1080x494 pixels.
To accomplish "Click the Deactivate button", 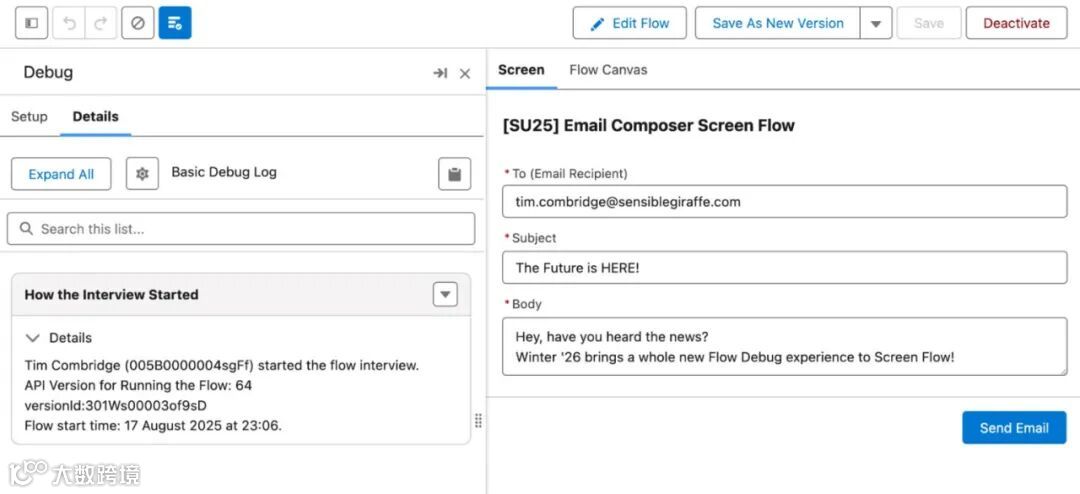I will pyautogui.click(x=1016, y=23).
